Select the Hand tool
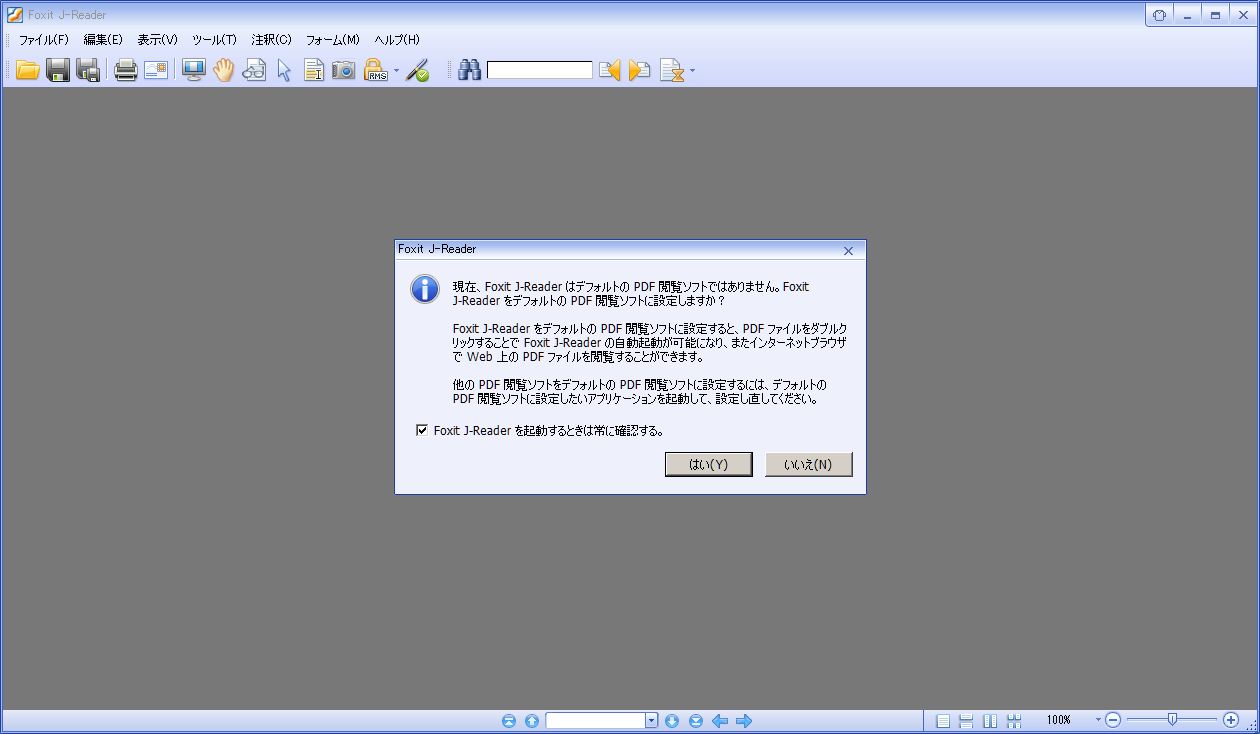This screenshot has width=1260, height=734. [223, 70]
